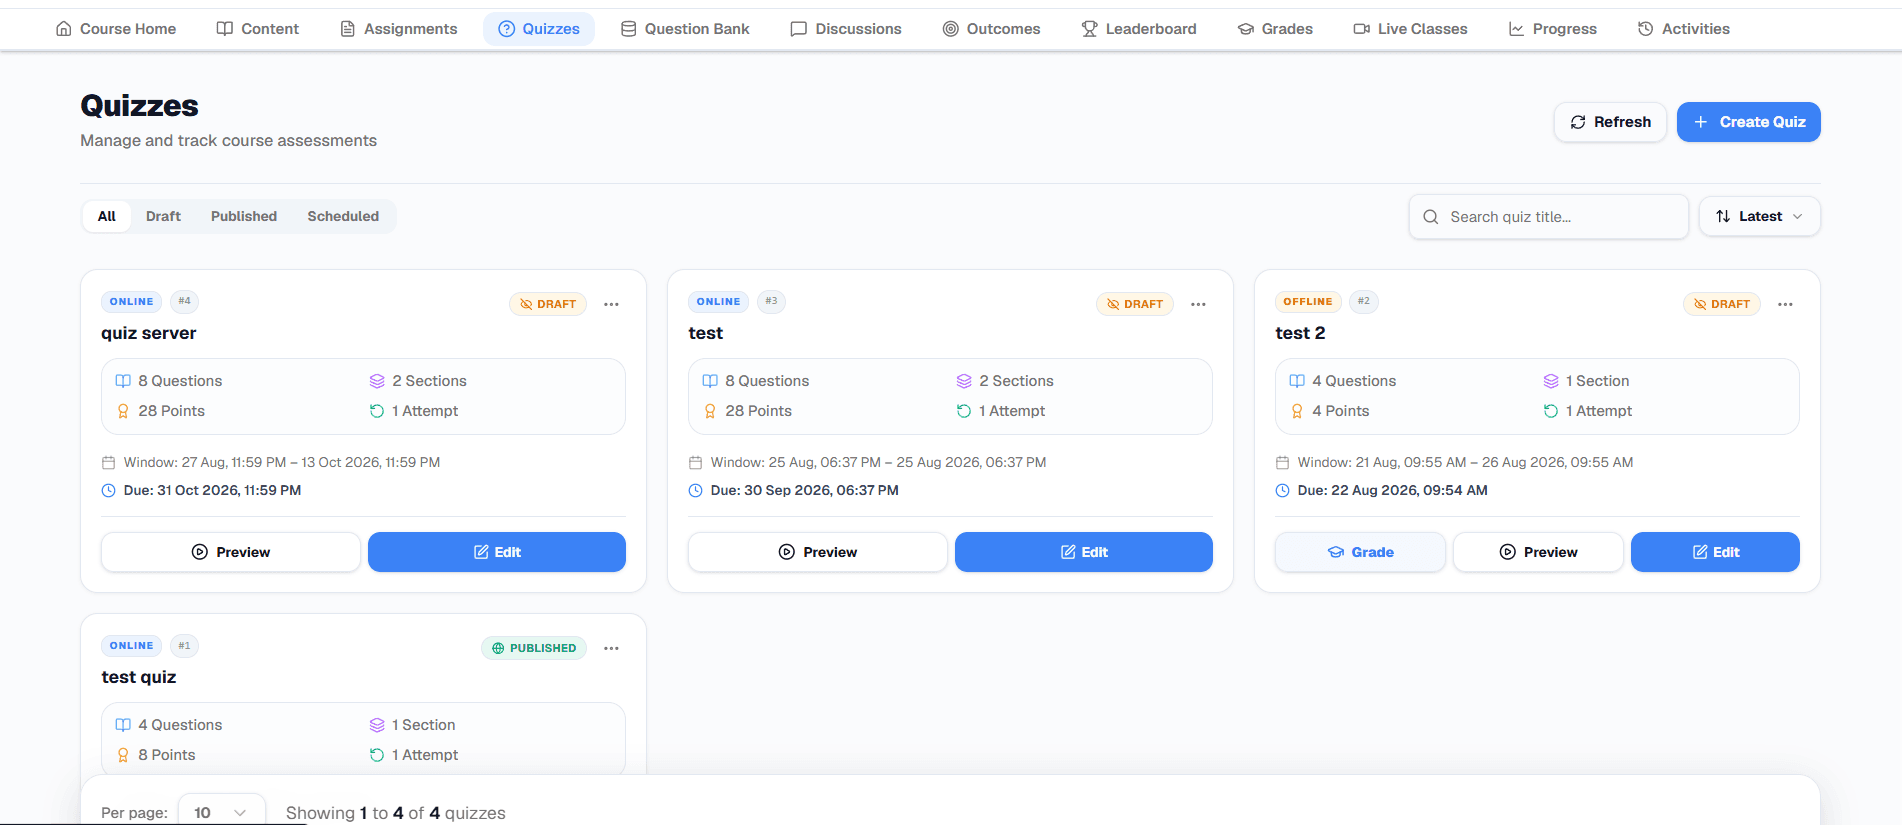Click the Refresh button
1902x825 pixels.
pyautogui.click(x=1610, y=122)
